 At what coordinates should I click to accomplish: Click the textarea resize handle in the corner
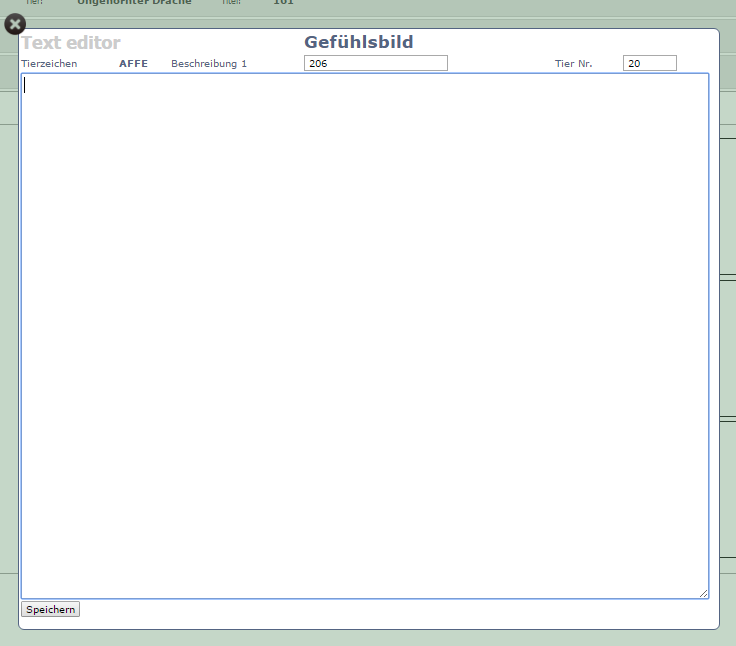pos(703,593)
